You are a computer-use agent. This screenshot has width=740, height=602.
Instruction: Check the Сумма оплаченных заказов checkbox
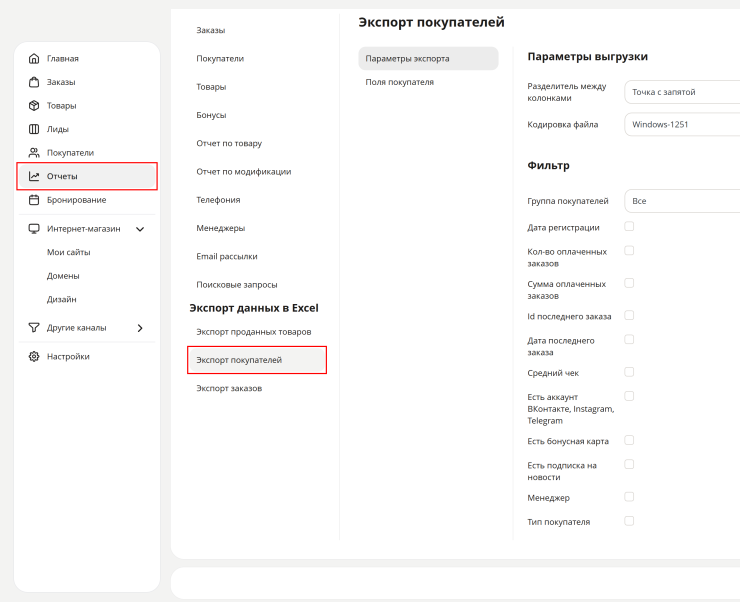pos(629,283)
